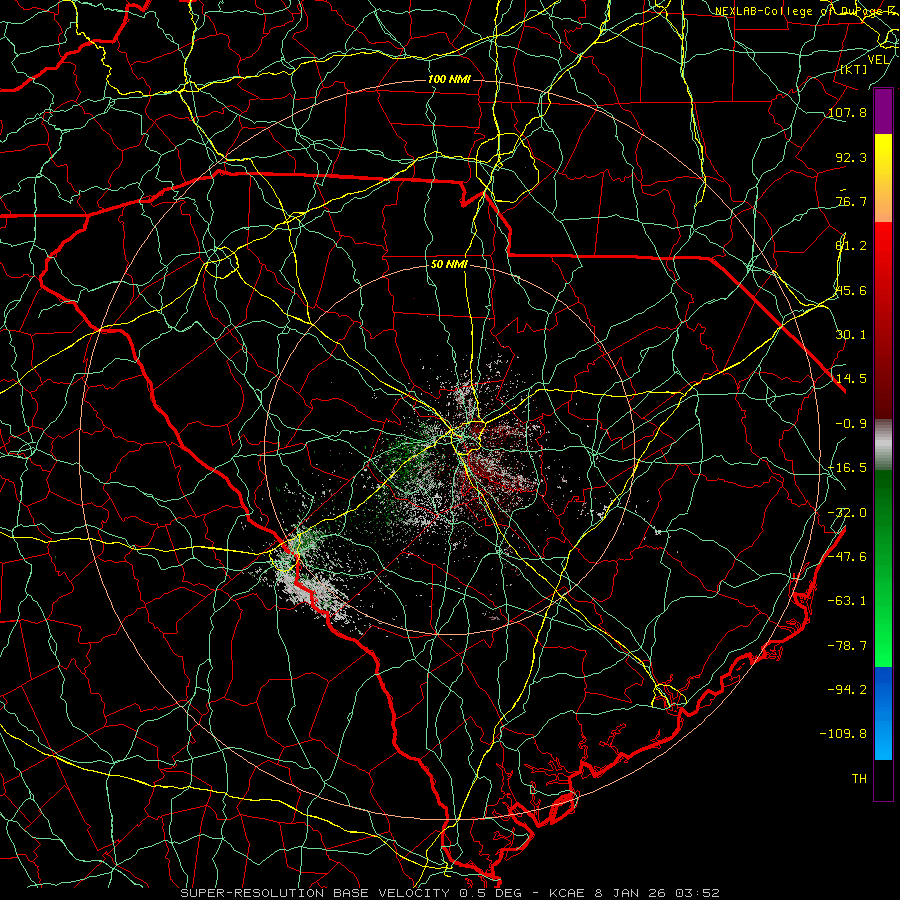Click the 14.5 velocity scale value
The height and width of the screenshot is (900, 900).
[851, 378]
